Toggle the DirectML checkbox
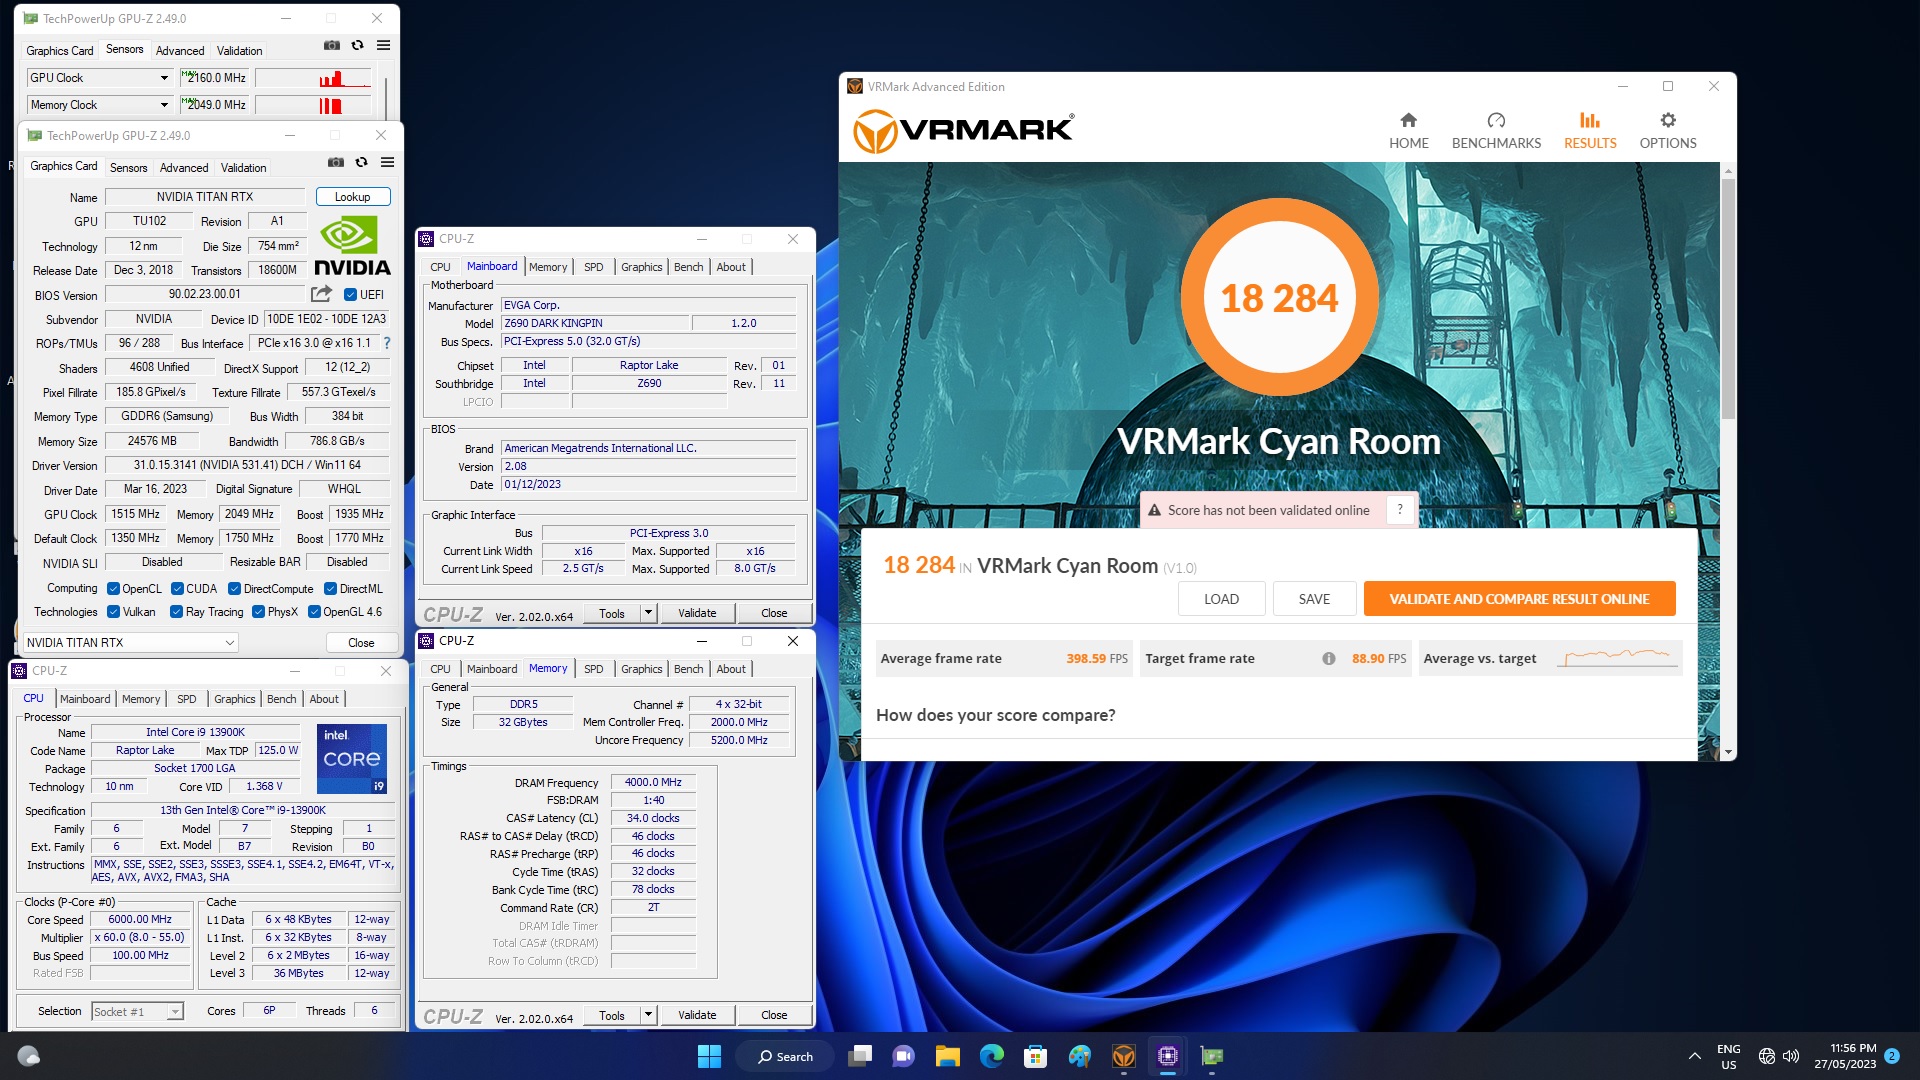 tap(330, 589)
